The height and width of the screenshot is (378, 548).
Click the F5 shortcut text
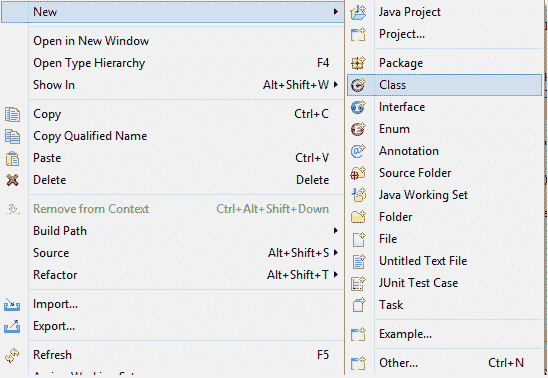(323, 355)
